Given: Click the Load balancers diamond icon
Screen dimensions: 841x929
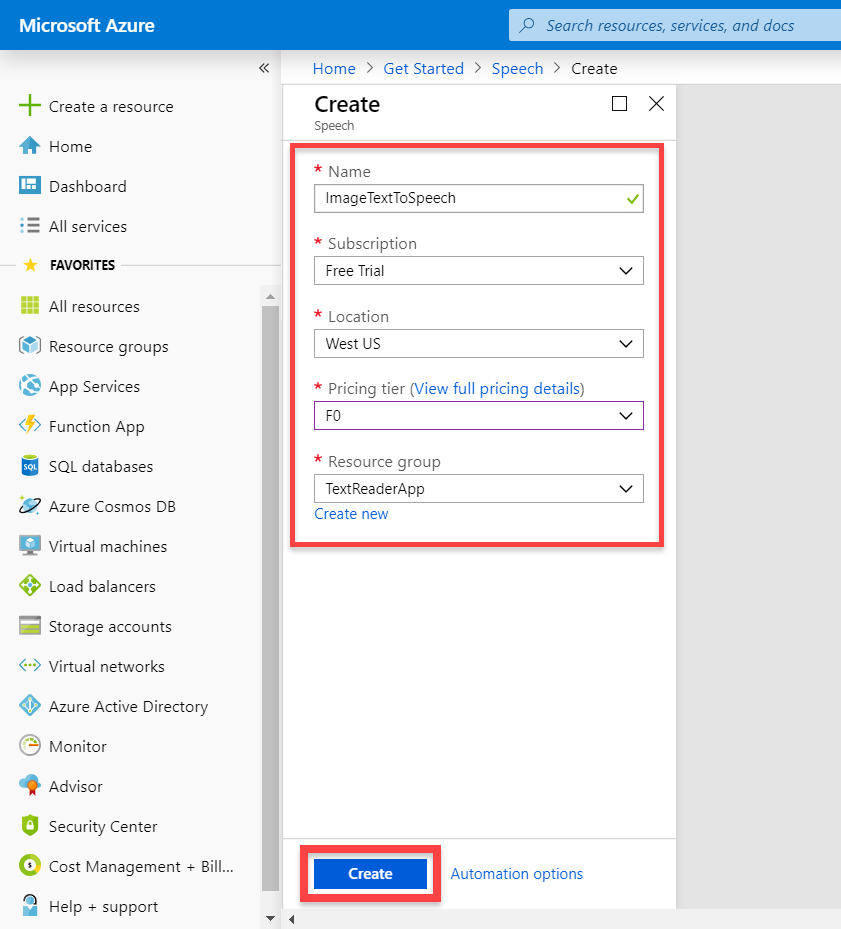Looking at the screenshot, I should [30, 585].
